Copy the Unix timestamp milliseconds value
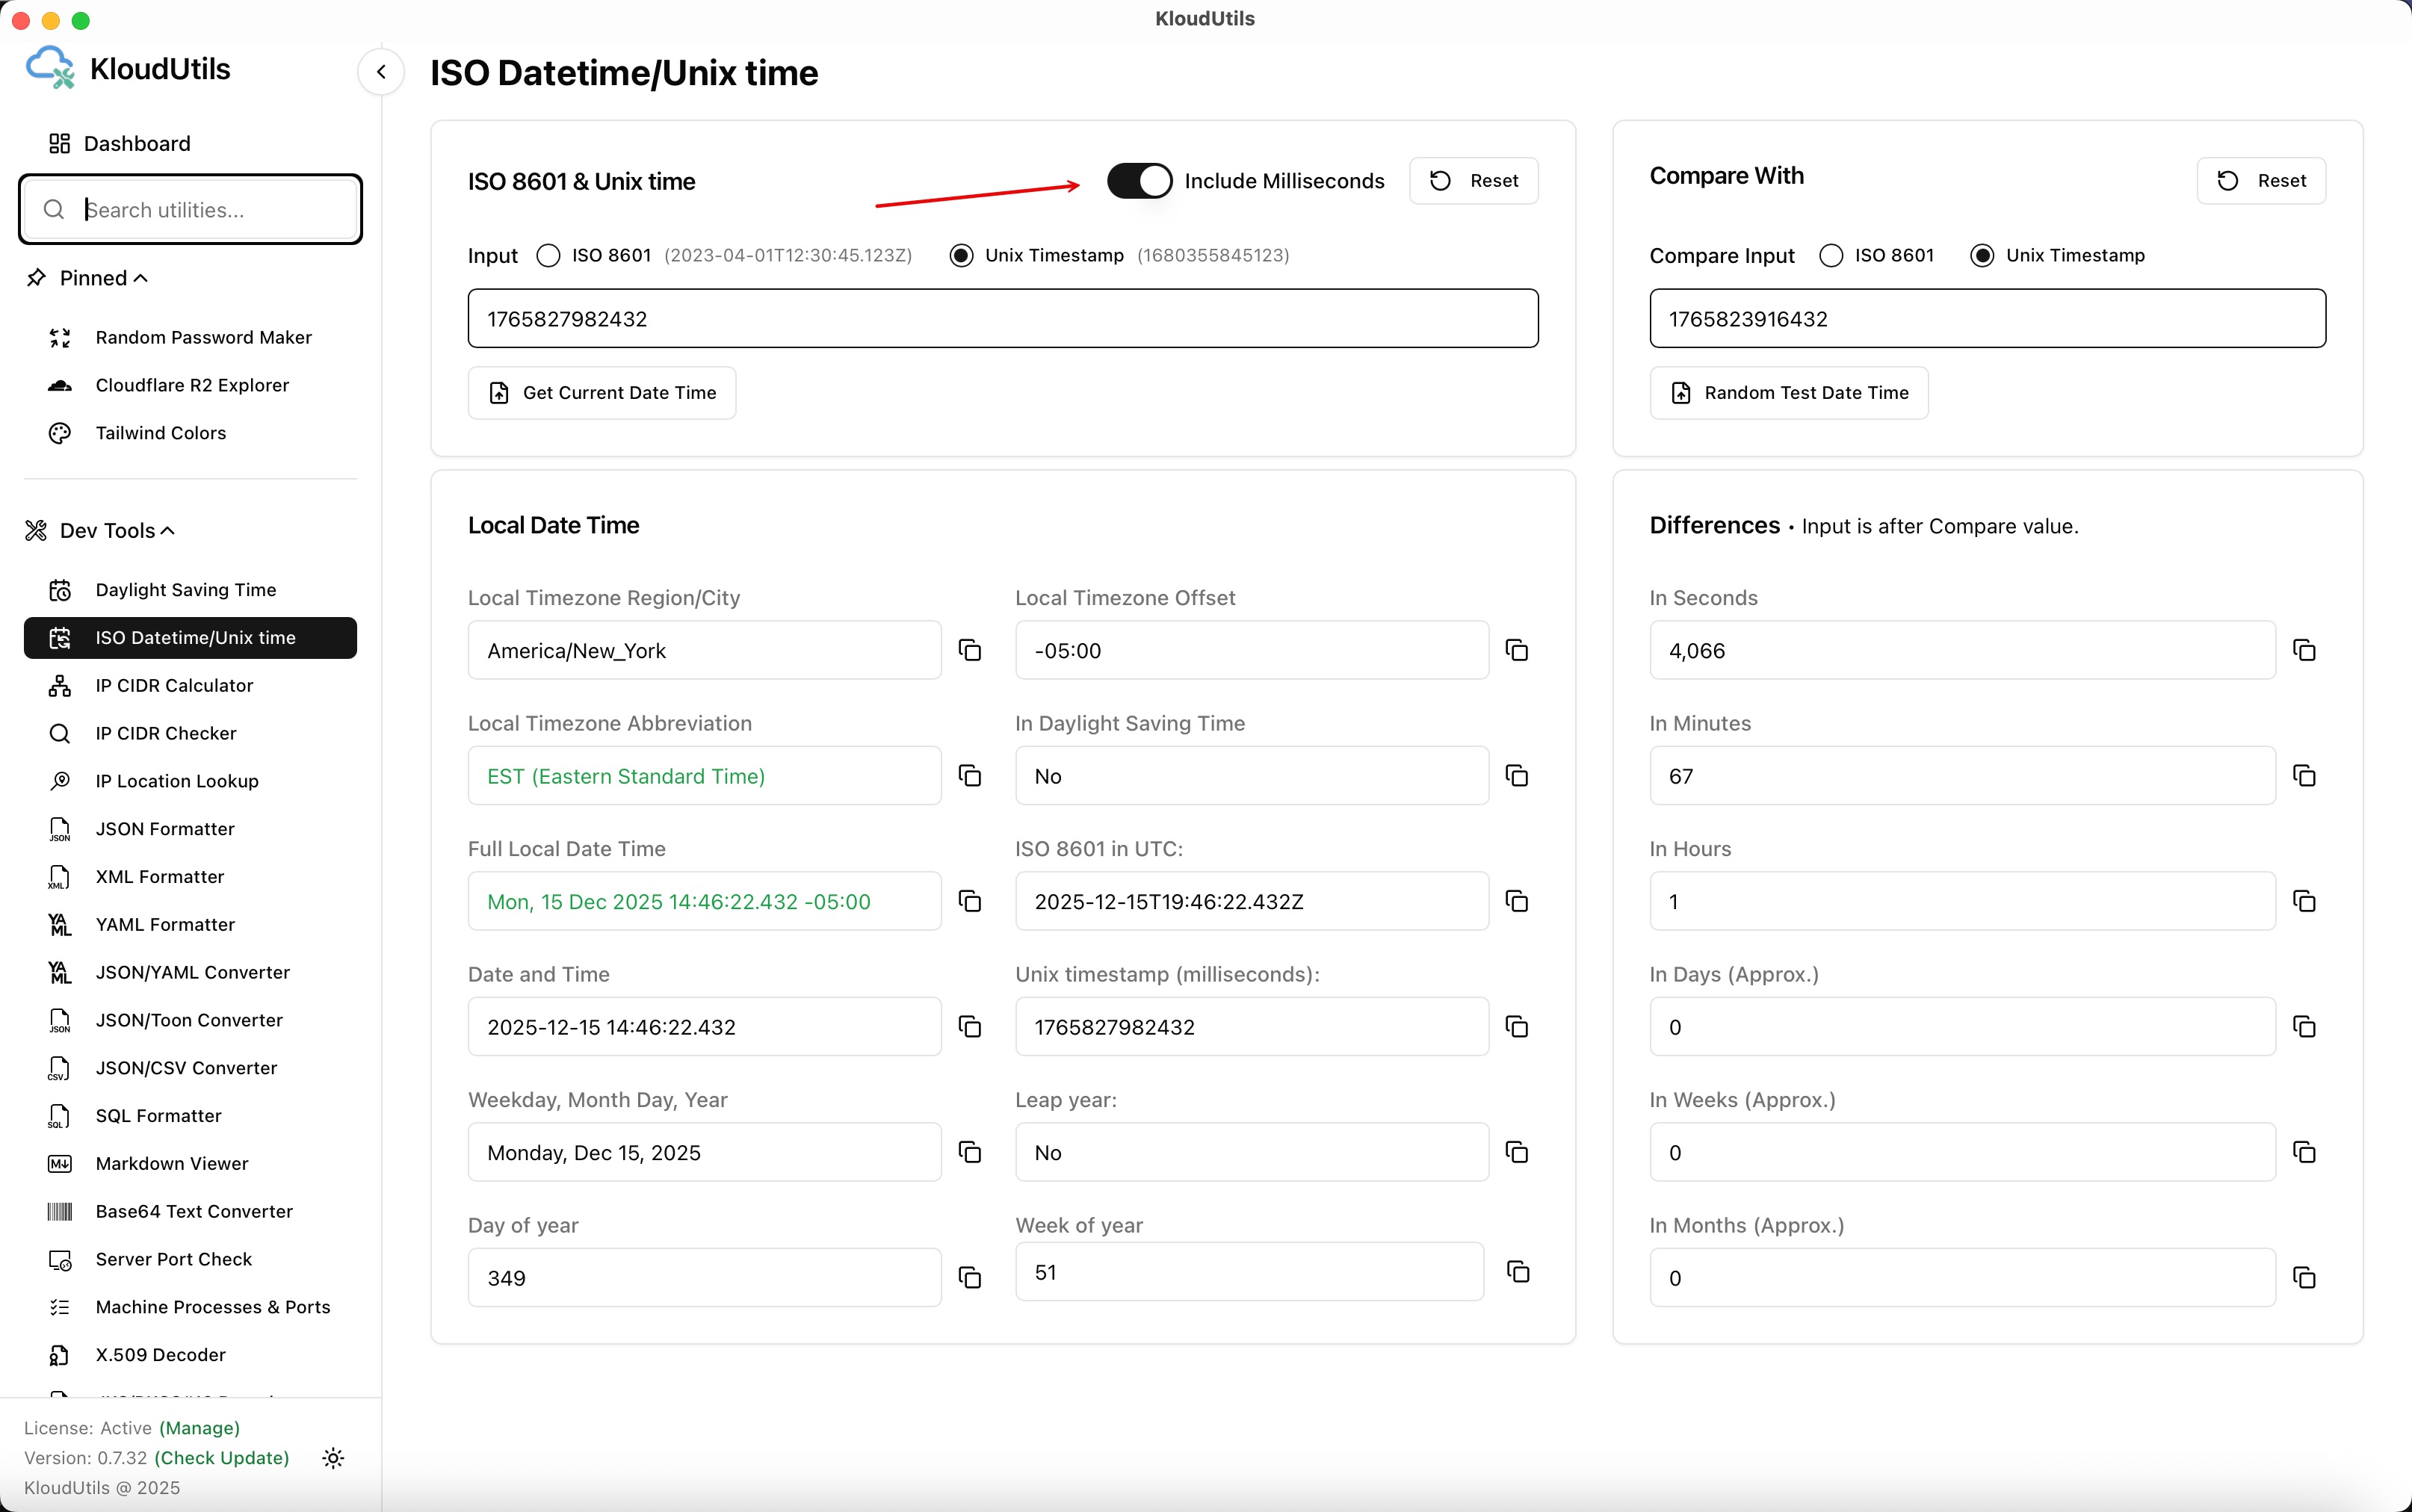 (x=1516, y=1027)
